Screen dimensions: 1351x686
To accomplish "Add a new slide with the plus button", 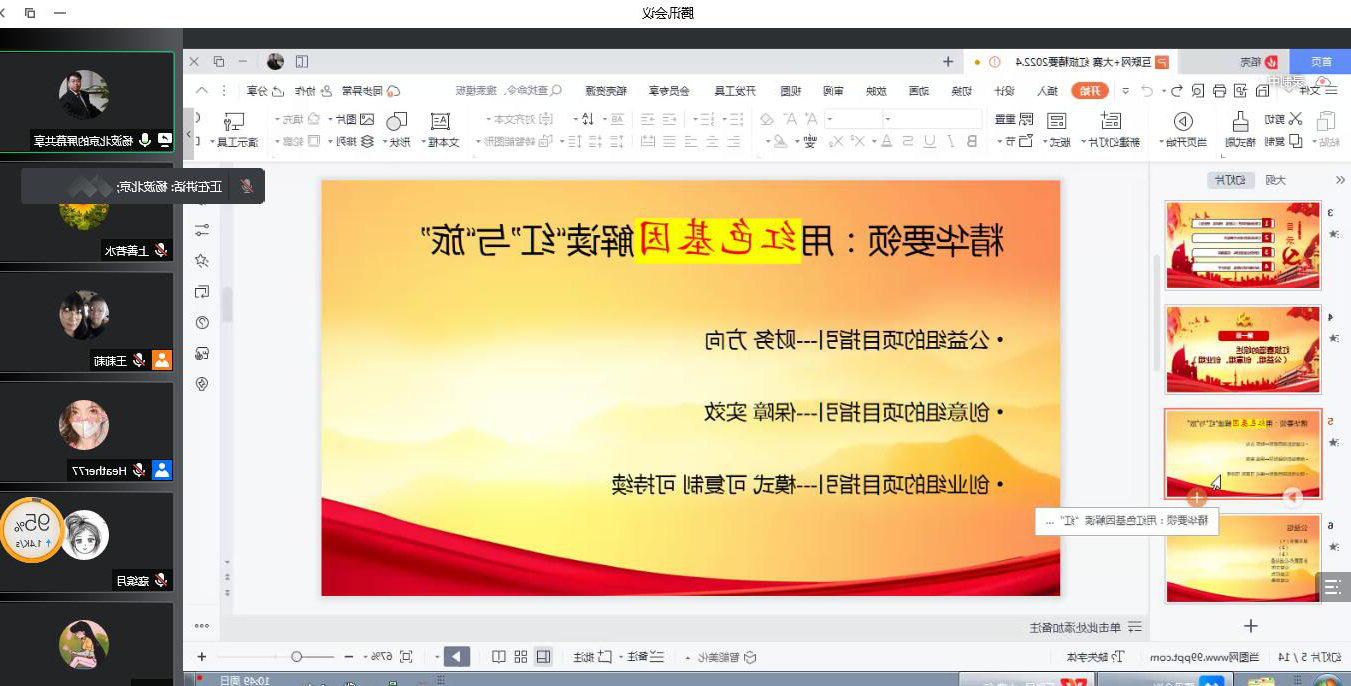I will tap(1250, 626).
